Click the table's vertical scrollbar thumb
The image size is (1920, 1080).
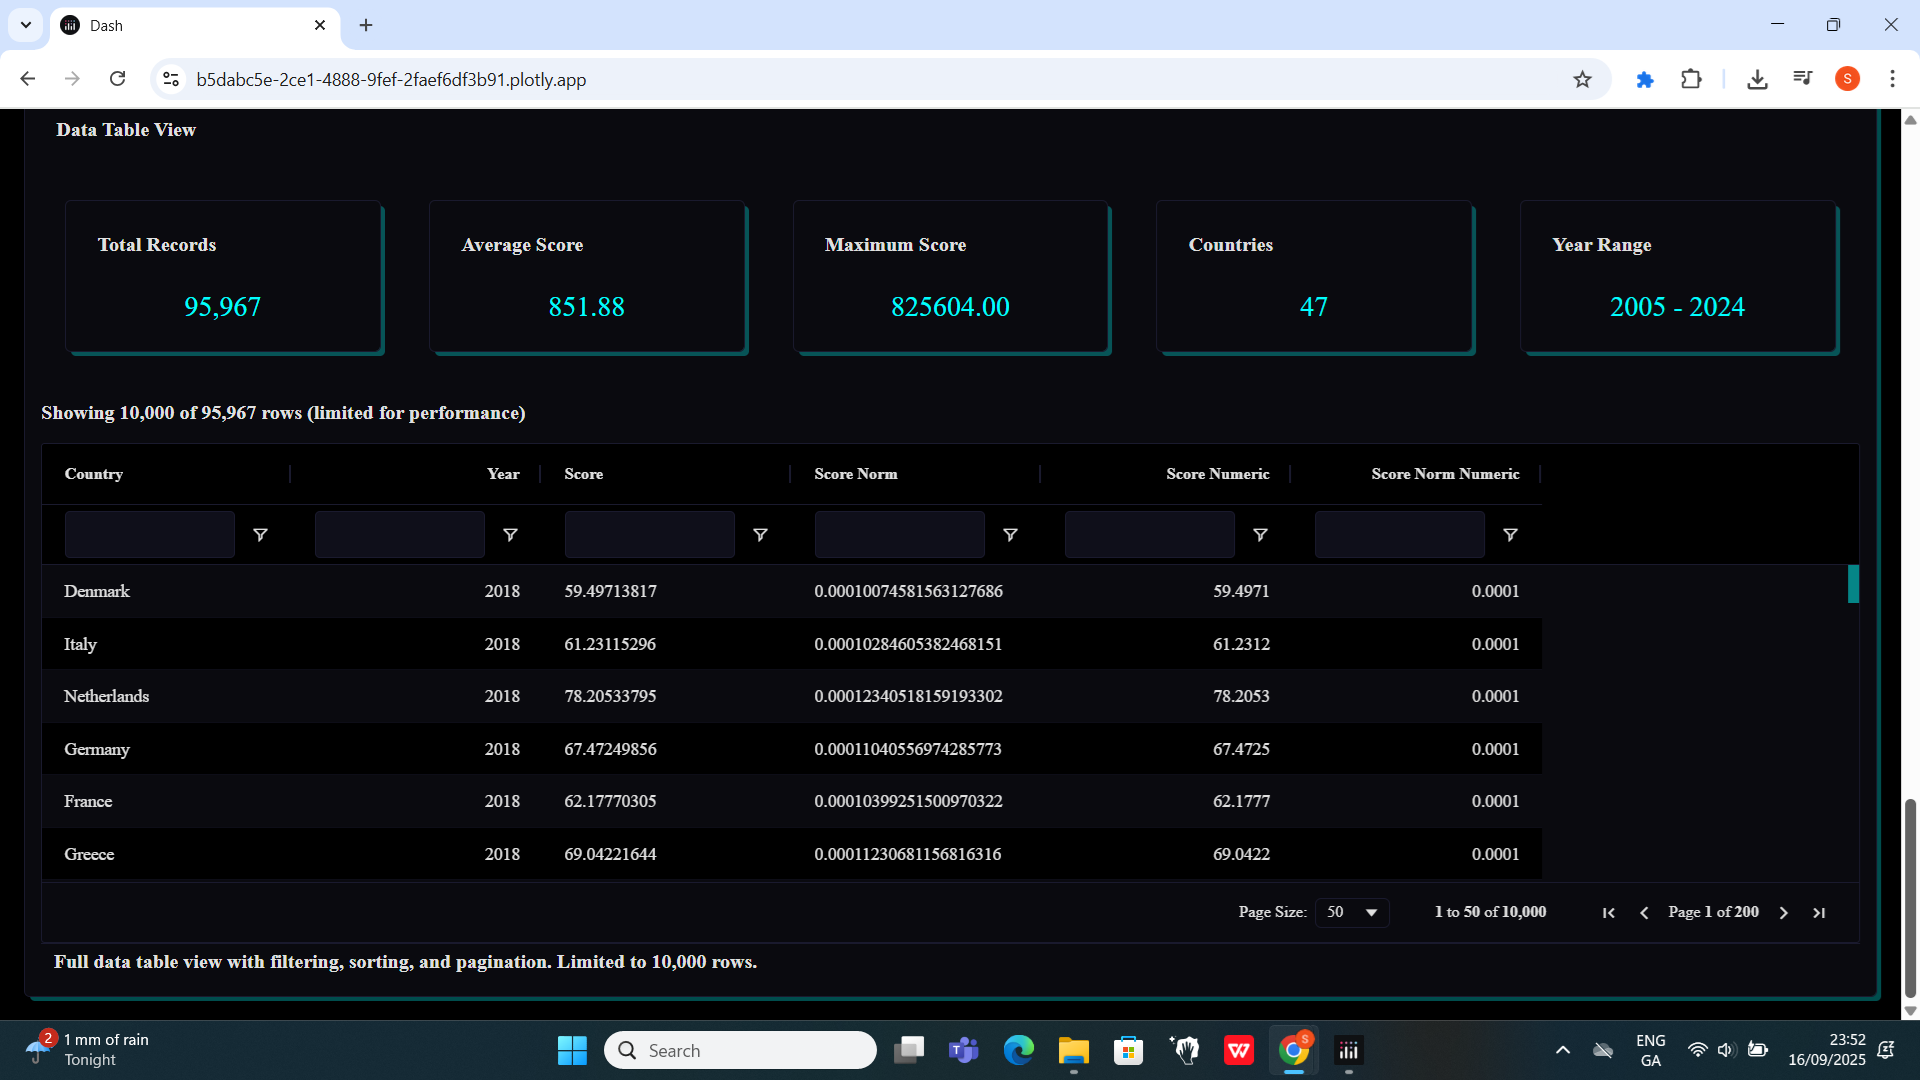[x=1853, y=584]
